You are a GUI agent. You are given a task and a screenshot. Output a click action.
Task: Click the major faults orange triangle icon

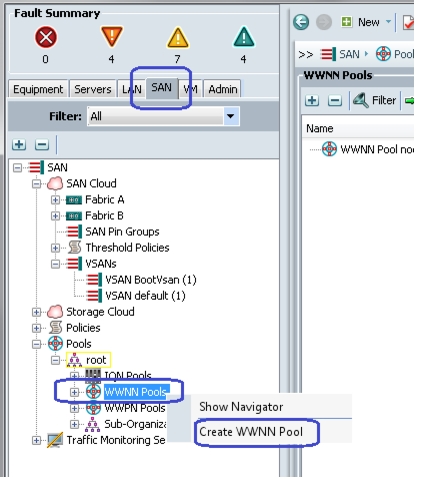[112, 36]
